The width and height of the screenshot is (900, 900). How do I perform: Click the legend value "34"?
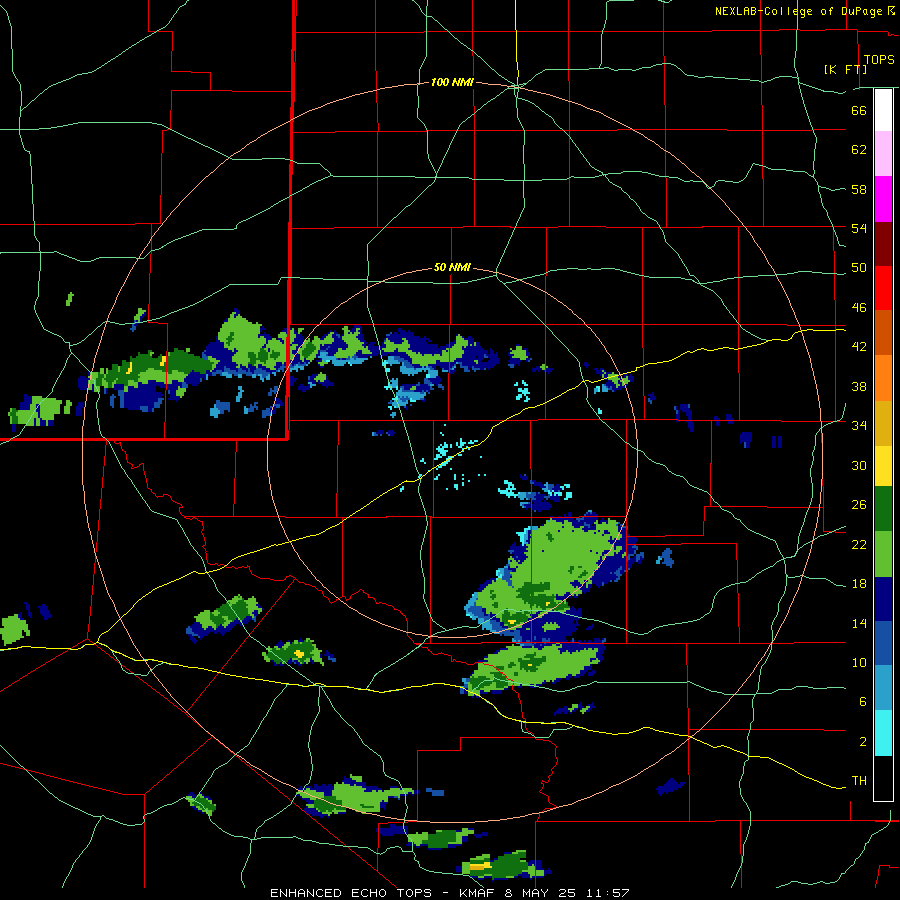click(859, 426)
